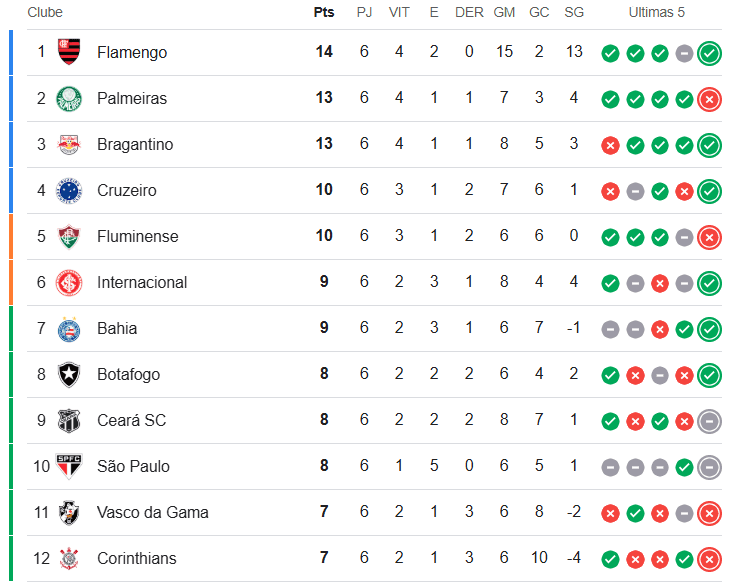The height and width of the screenshot is (587, 735).
Task: Click the Cruzeiro club crest icon
Action: 68,190
